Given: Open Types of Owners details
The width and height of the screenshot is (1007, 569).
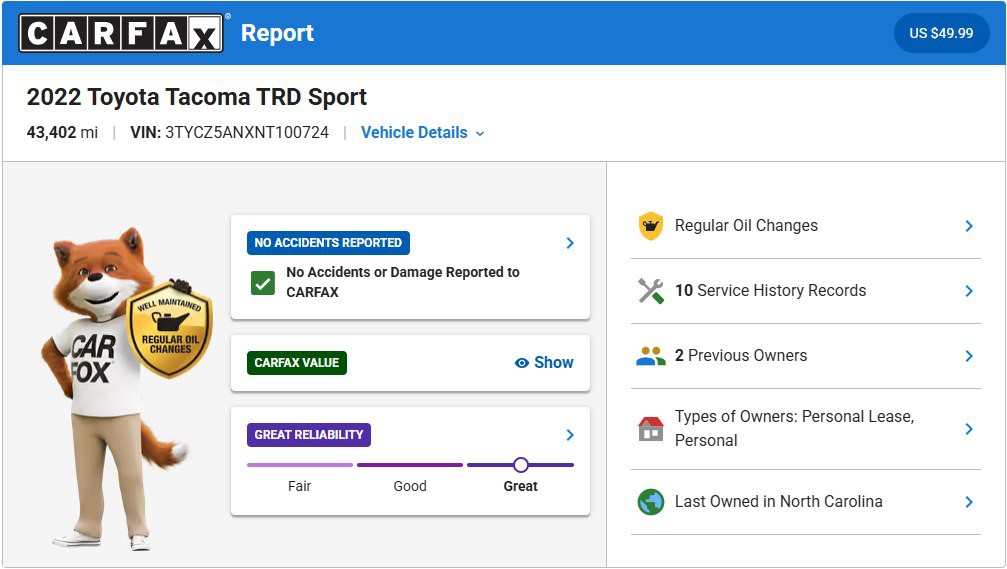Looking at the screenshot, I should tap(805, 429).
